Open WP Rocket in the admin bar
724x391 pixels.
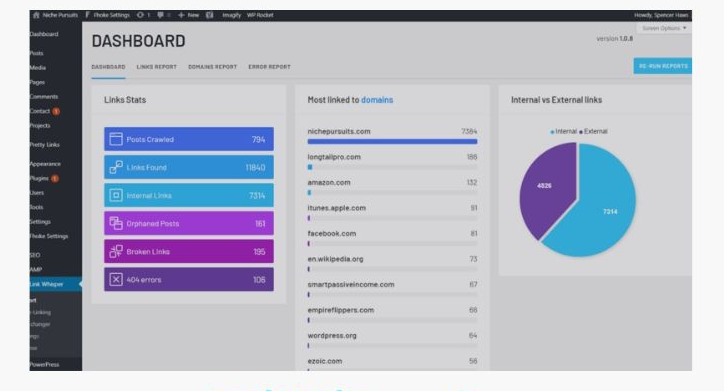[x=260, y=15]
